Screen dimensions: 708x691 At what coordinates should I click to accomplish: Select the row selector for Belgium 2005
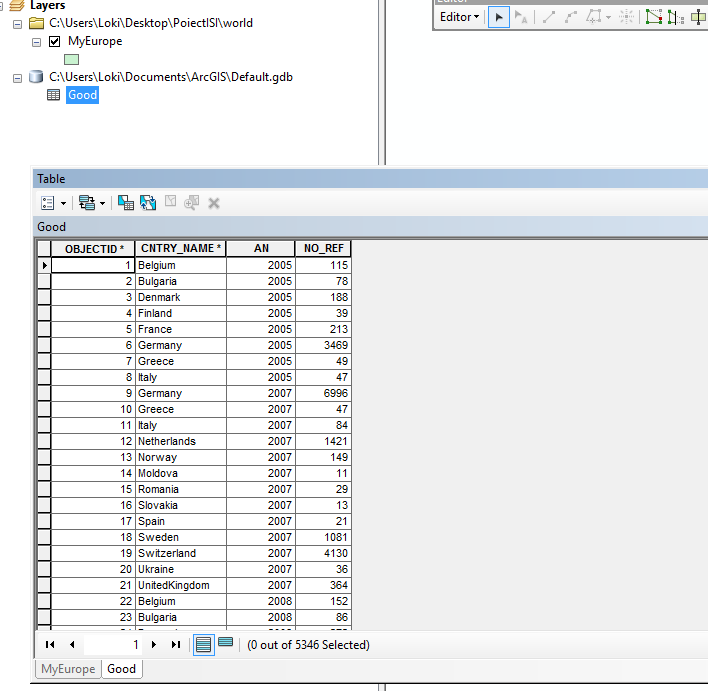click(x=44, y=266)
